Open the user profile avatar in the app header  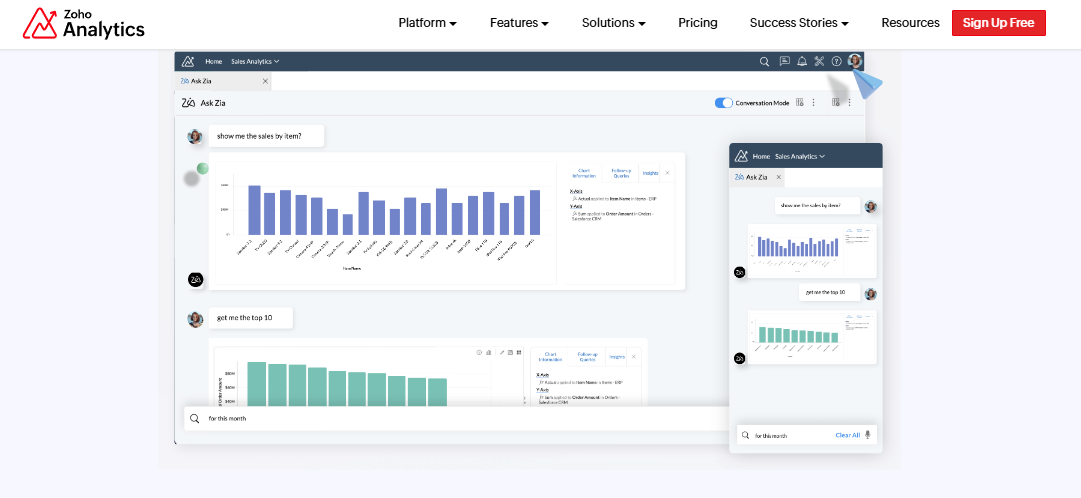tap(855, 61)
